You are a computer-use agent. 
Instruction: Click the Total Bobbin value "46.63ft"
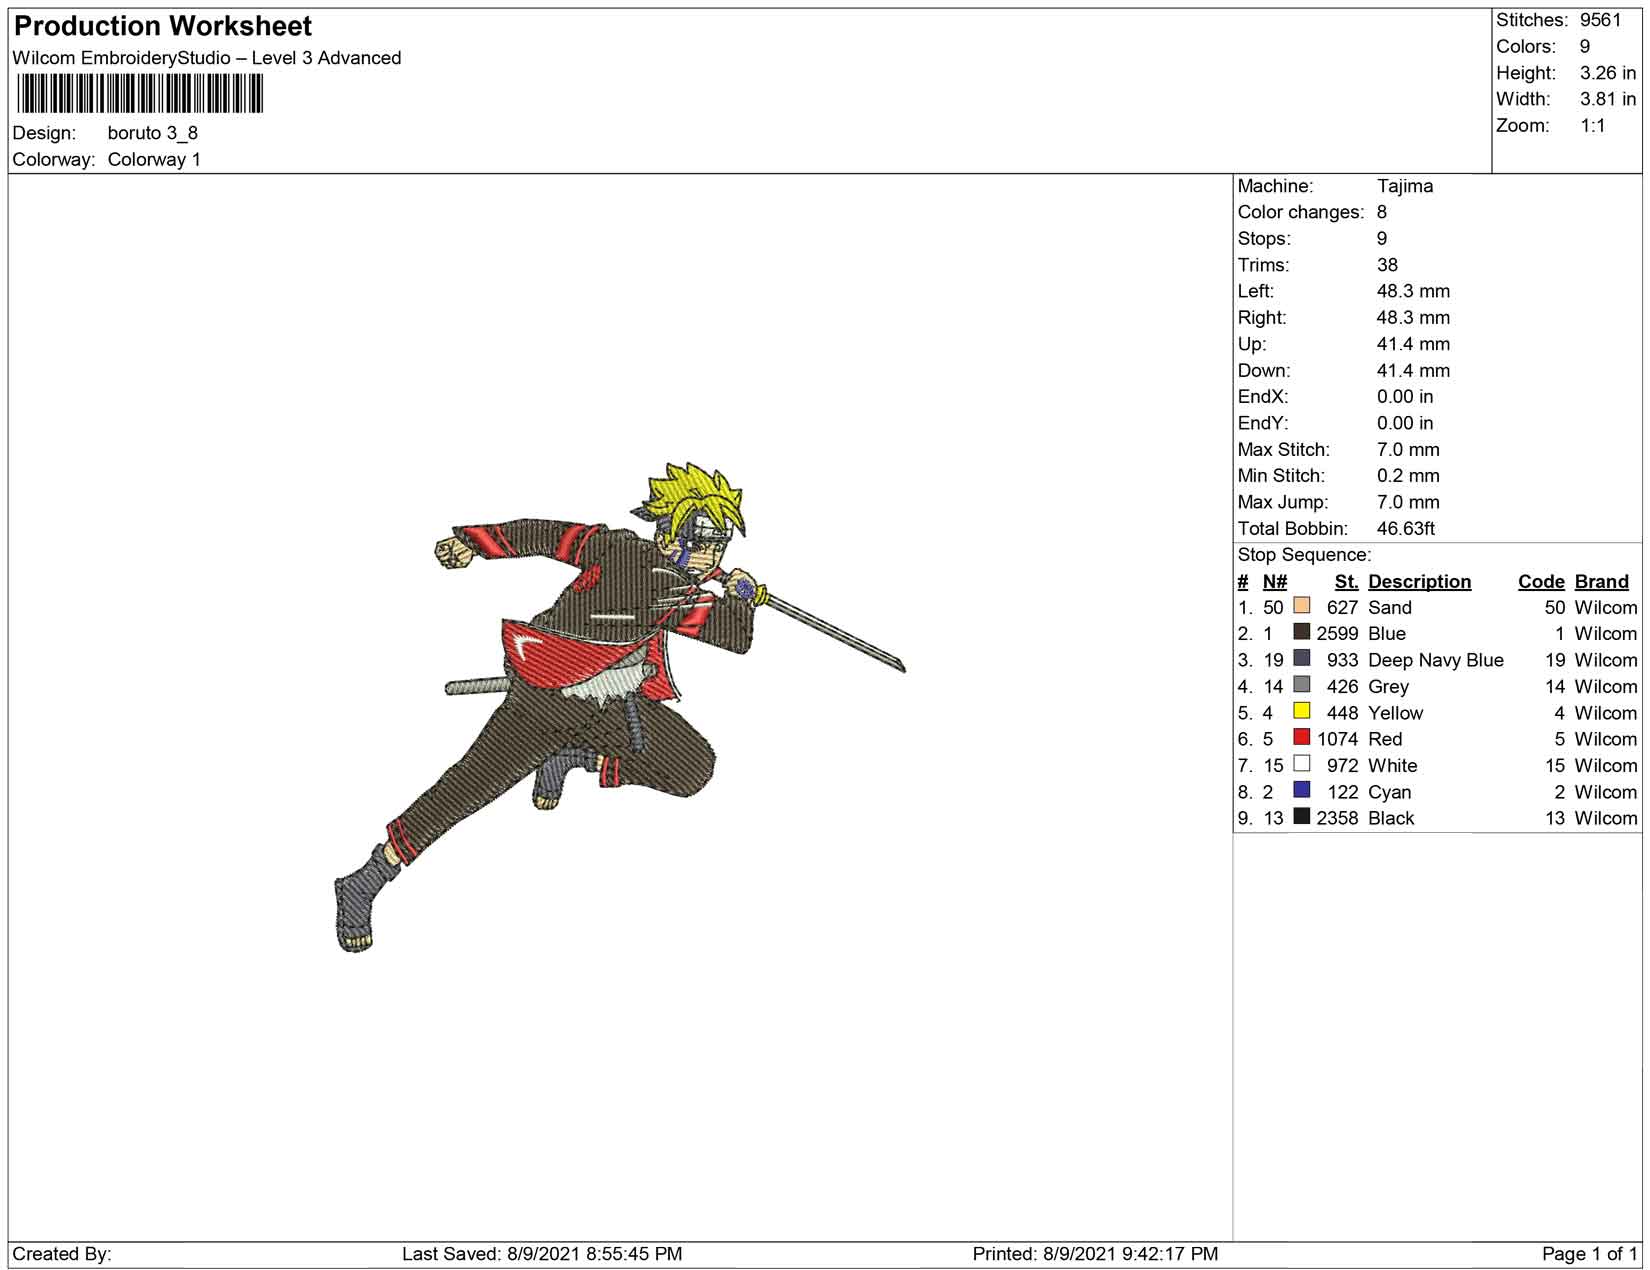[x=1406, y=529]
